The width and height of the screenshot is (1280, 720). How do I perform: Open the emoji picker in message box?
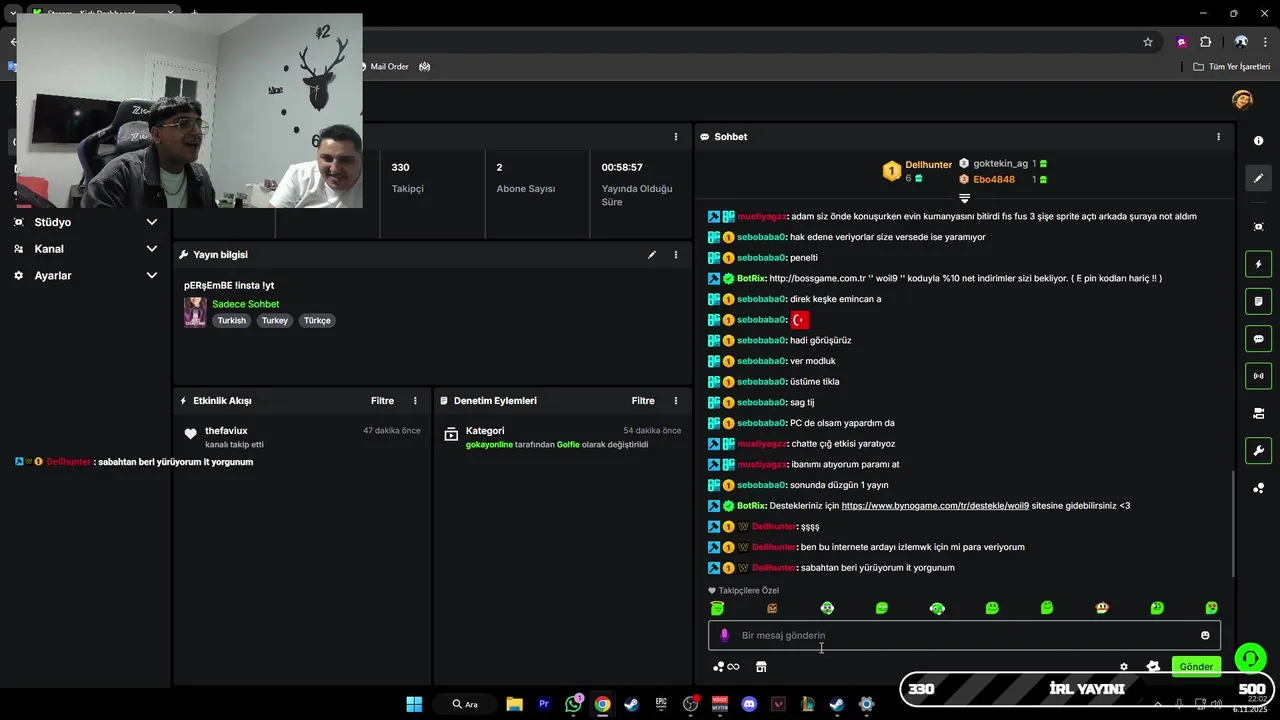1205,635
